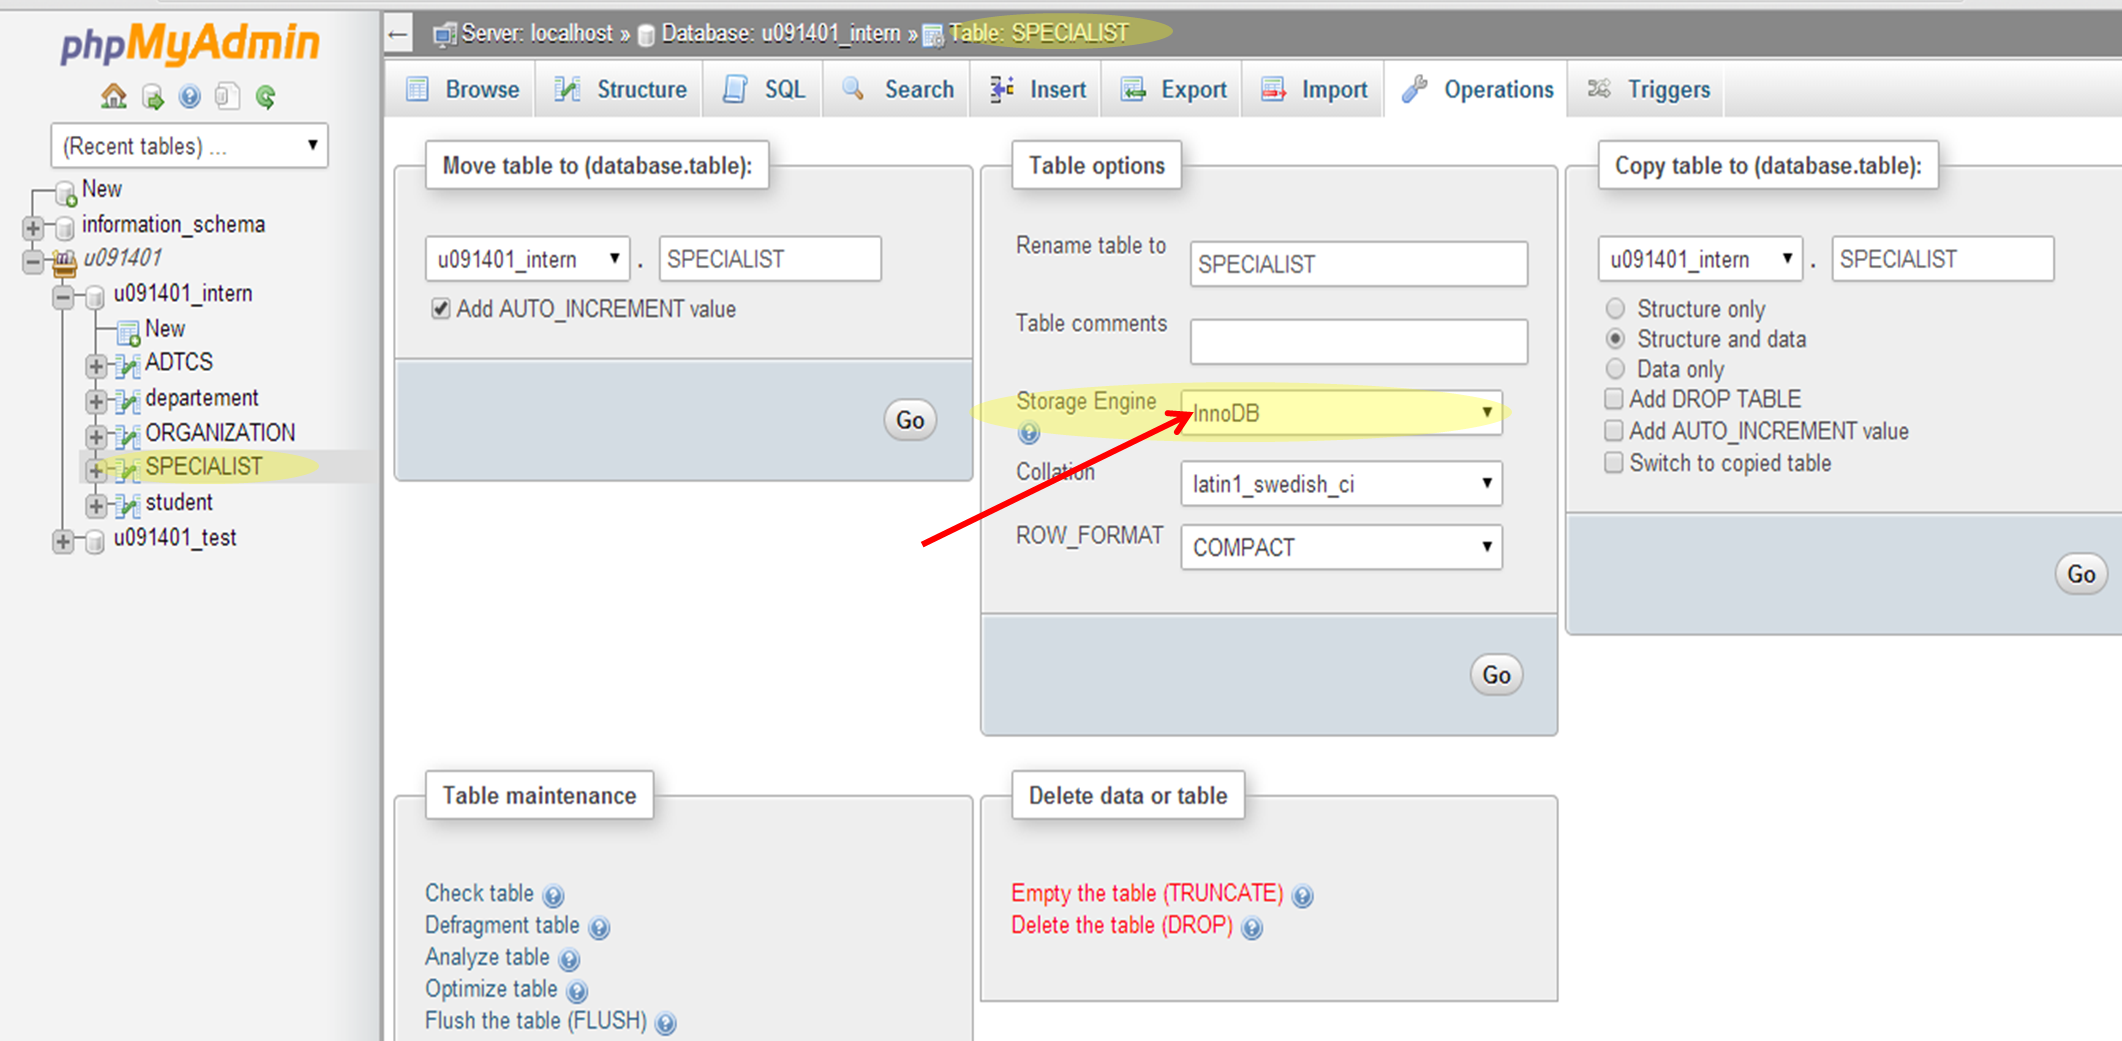Click the student table icon in tree
Image resolution: width=2122 pixels, height=1041 pixels.
127,505
